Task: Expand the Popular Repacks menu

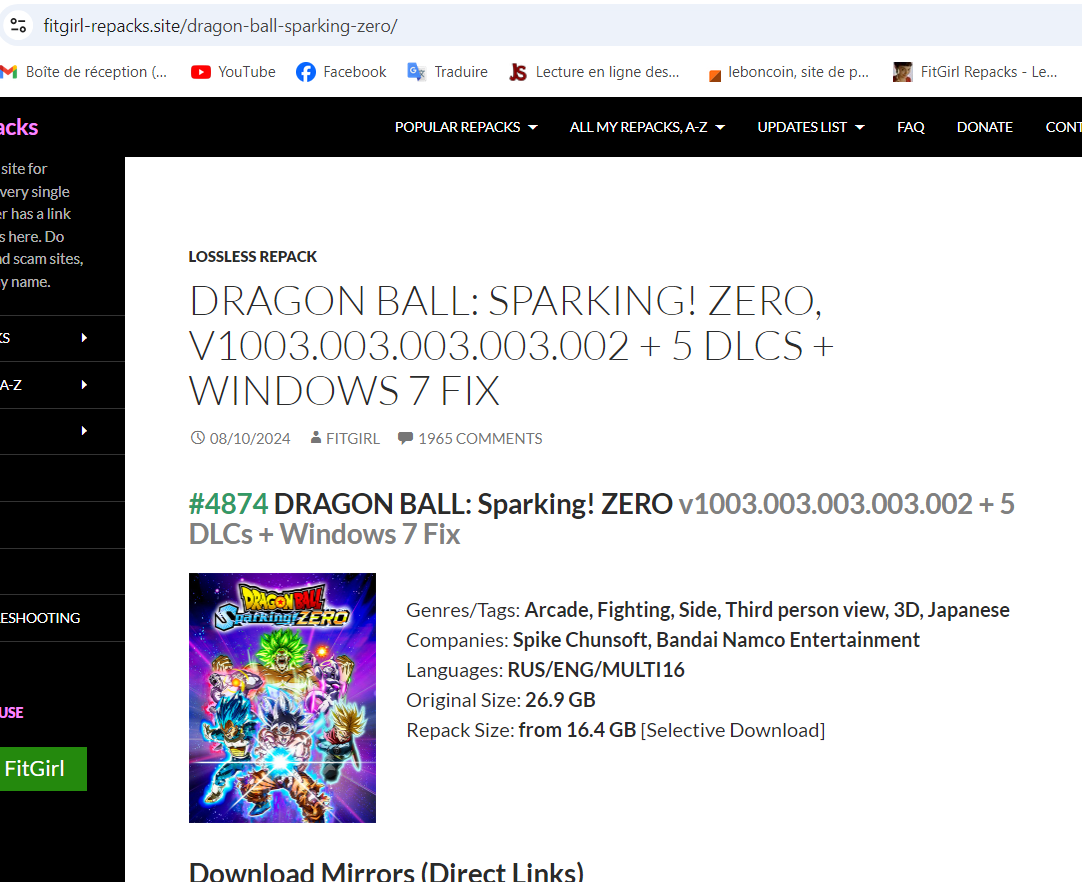Action: (x=466, y=127)
